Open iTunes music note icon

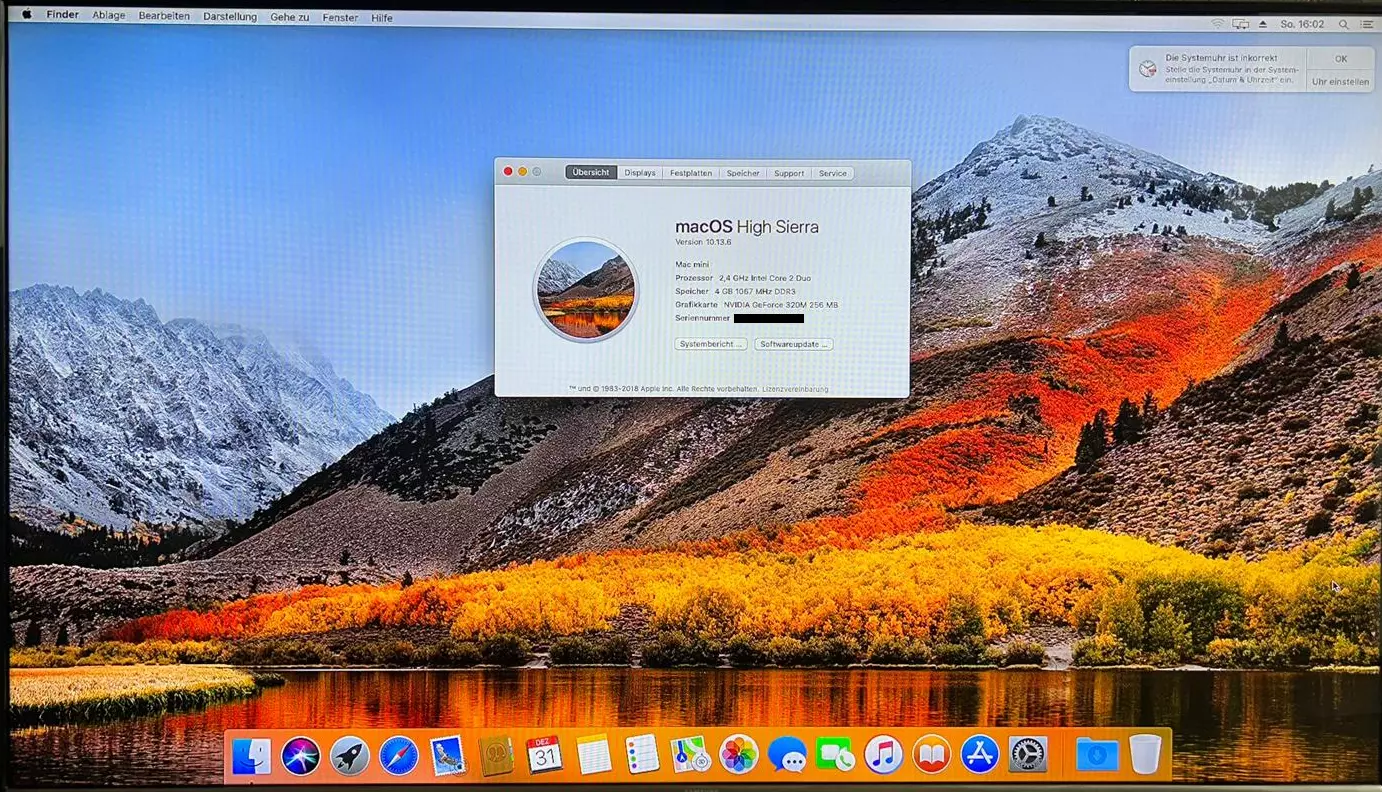point(883,755)
